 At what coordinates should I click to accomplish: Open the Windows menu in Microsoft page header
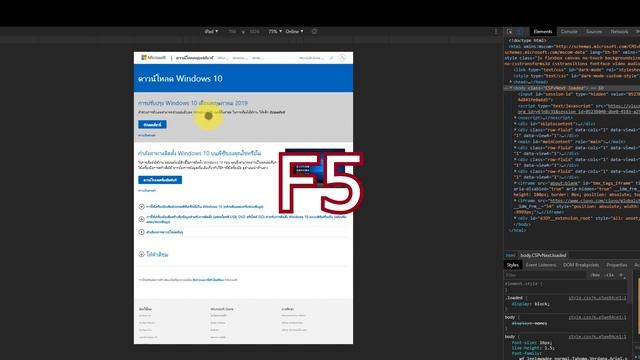(x=240, y=58)
